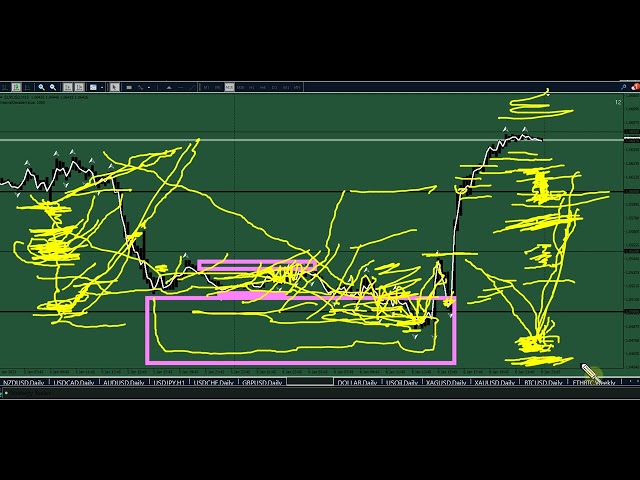The image size is (640, 480).
Task: Toggle the M15 timeframe button
Action: 229,87
